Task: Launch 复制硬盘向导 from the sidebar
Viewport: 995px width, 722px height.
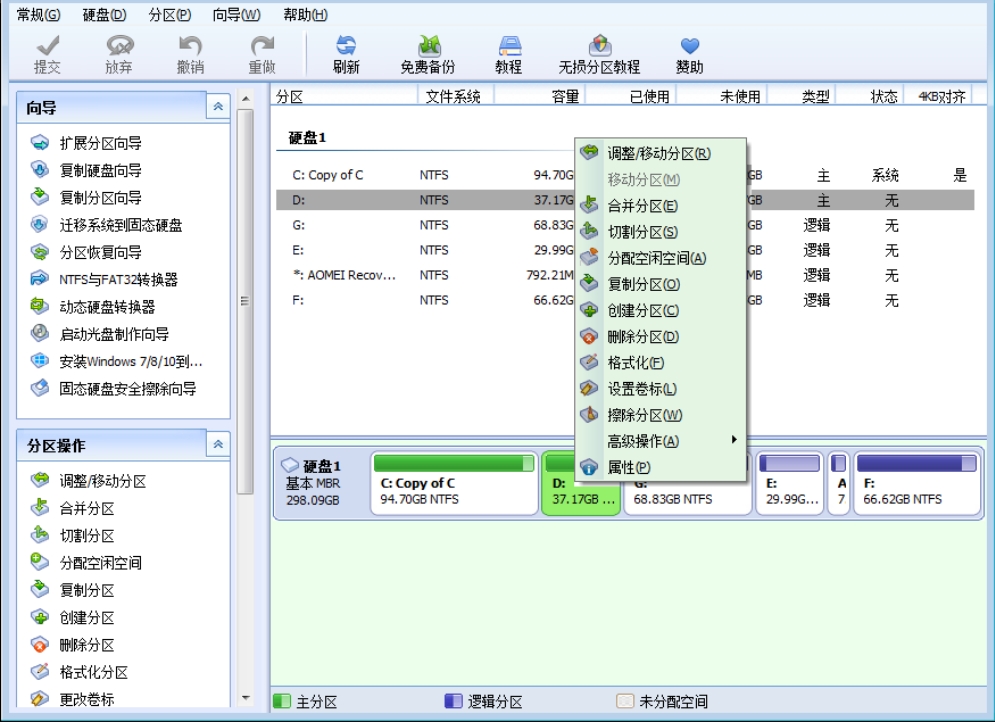Action: (86, 171)
